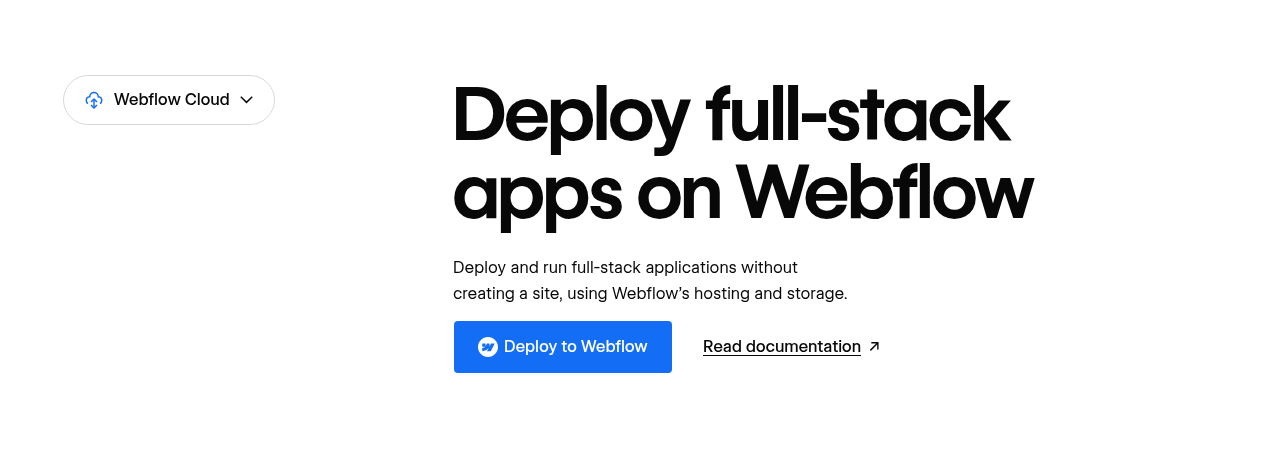Click the Webflow logo icon in Deploy button
The height and width of the screenshot is (449, 1265).
point(488,347)
